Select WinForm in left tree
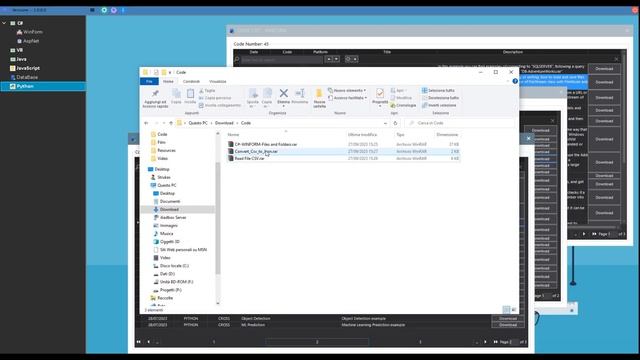This screenshot has height=360, width=640. pos(30,32)
